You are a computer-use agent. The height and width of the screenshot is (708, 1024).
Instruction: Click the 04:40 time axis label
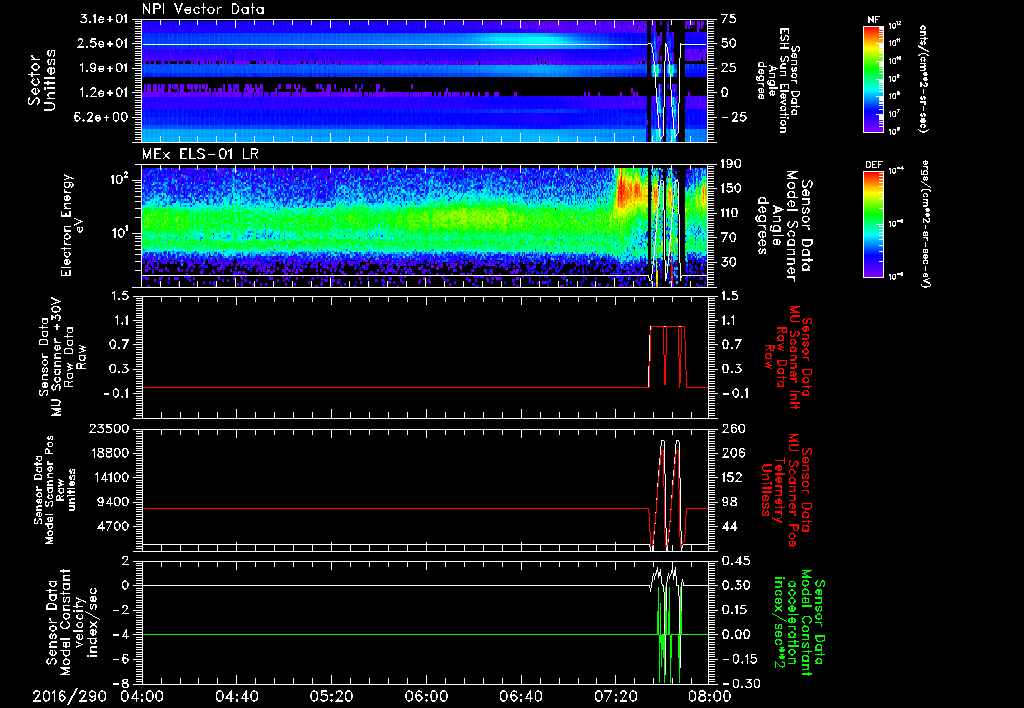point(236,695)
